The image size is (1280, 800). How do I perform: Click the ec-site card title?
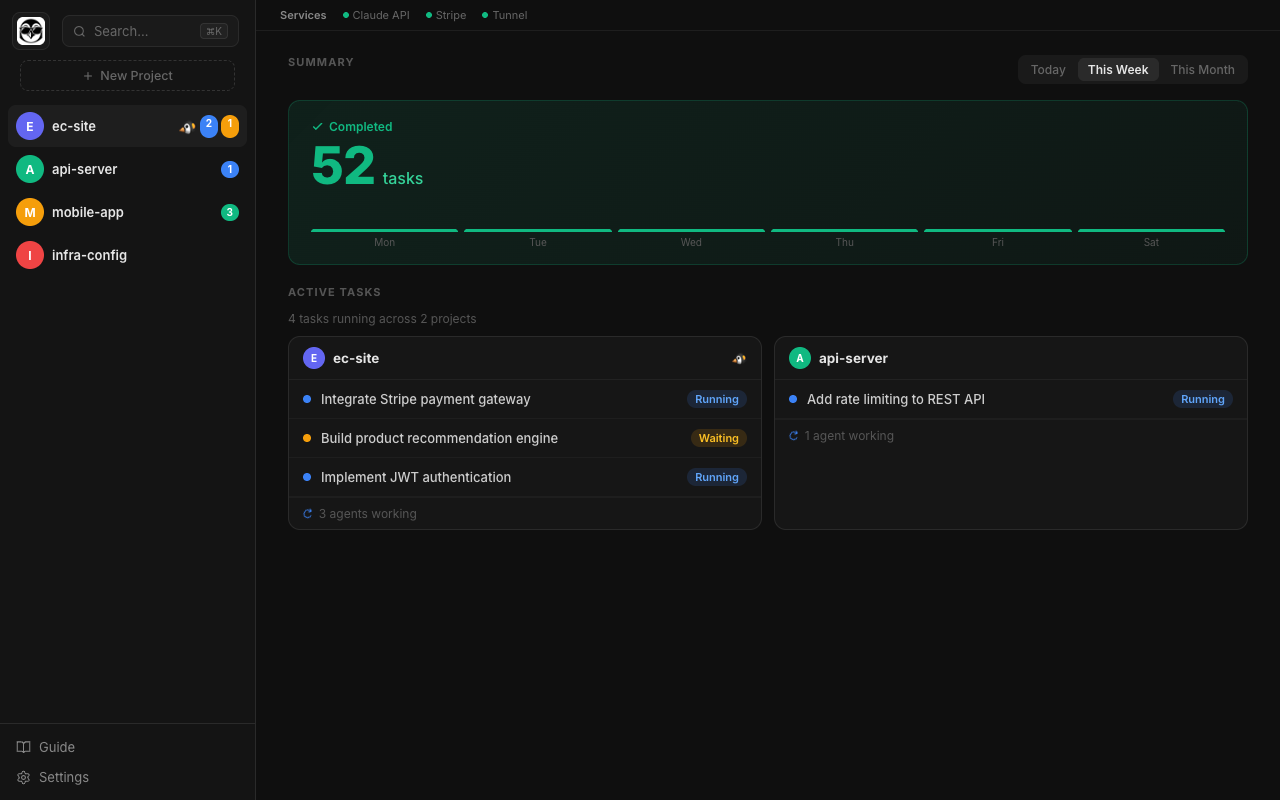[356, 358]
